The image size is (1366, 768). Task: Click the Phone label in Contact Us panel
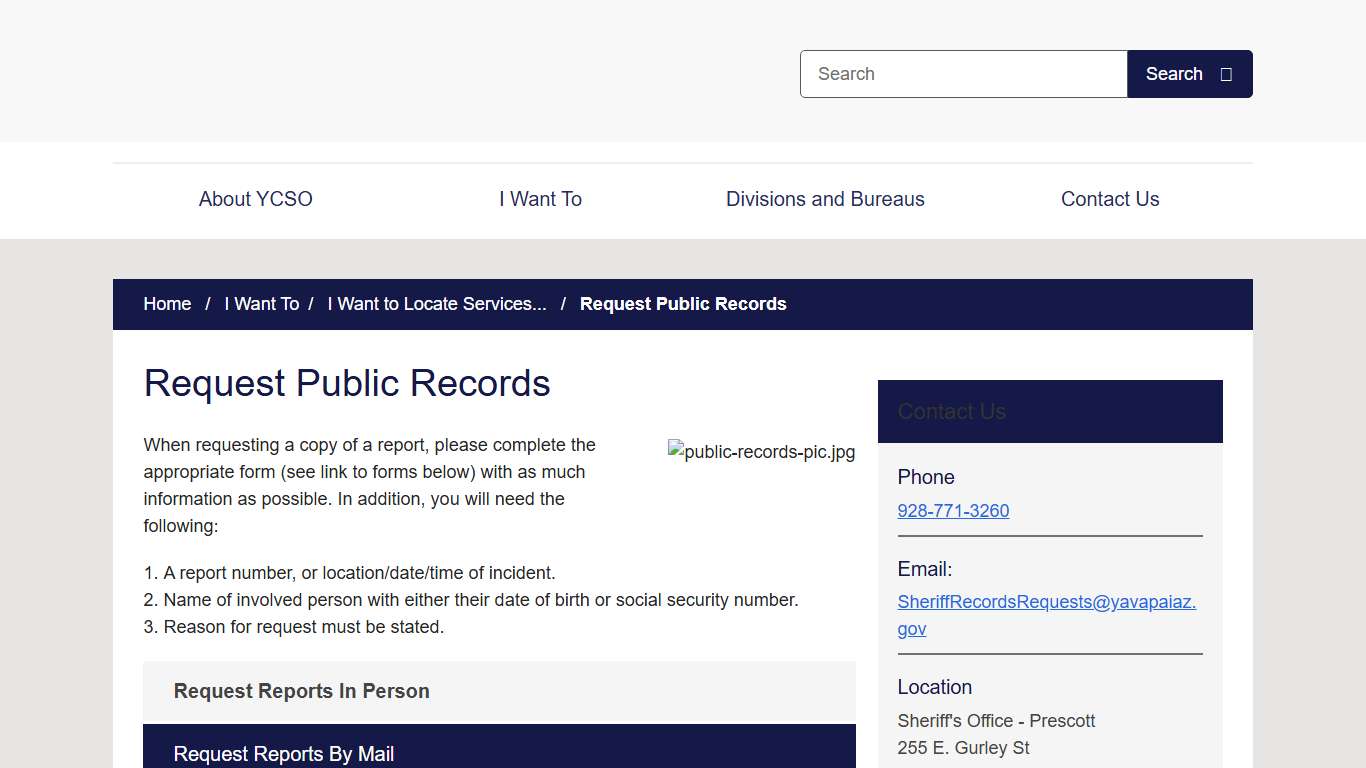[925, 477]
